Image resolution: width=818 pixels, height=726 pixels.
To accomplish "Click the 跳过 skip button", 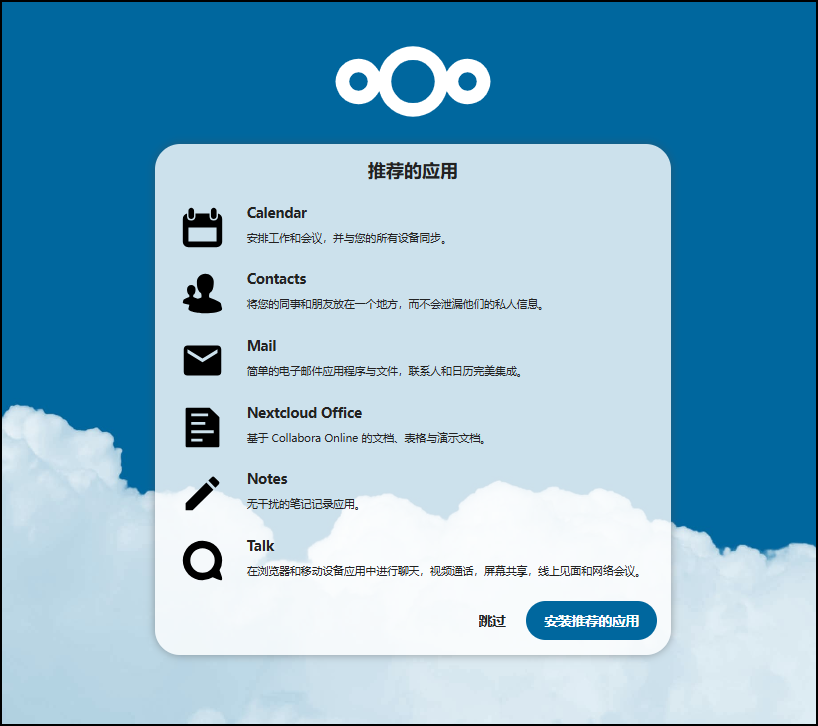I will tap(492, 621).
